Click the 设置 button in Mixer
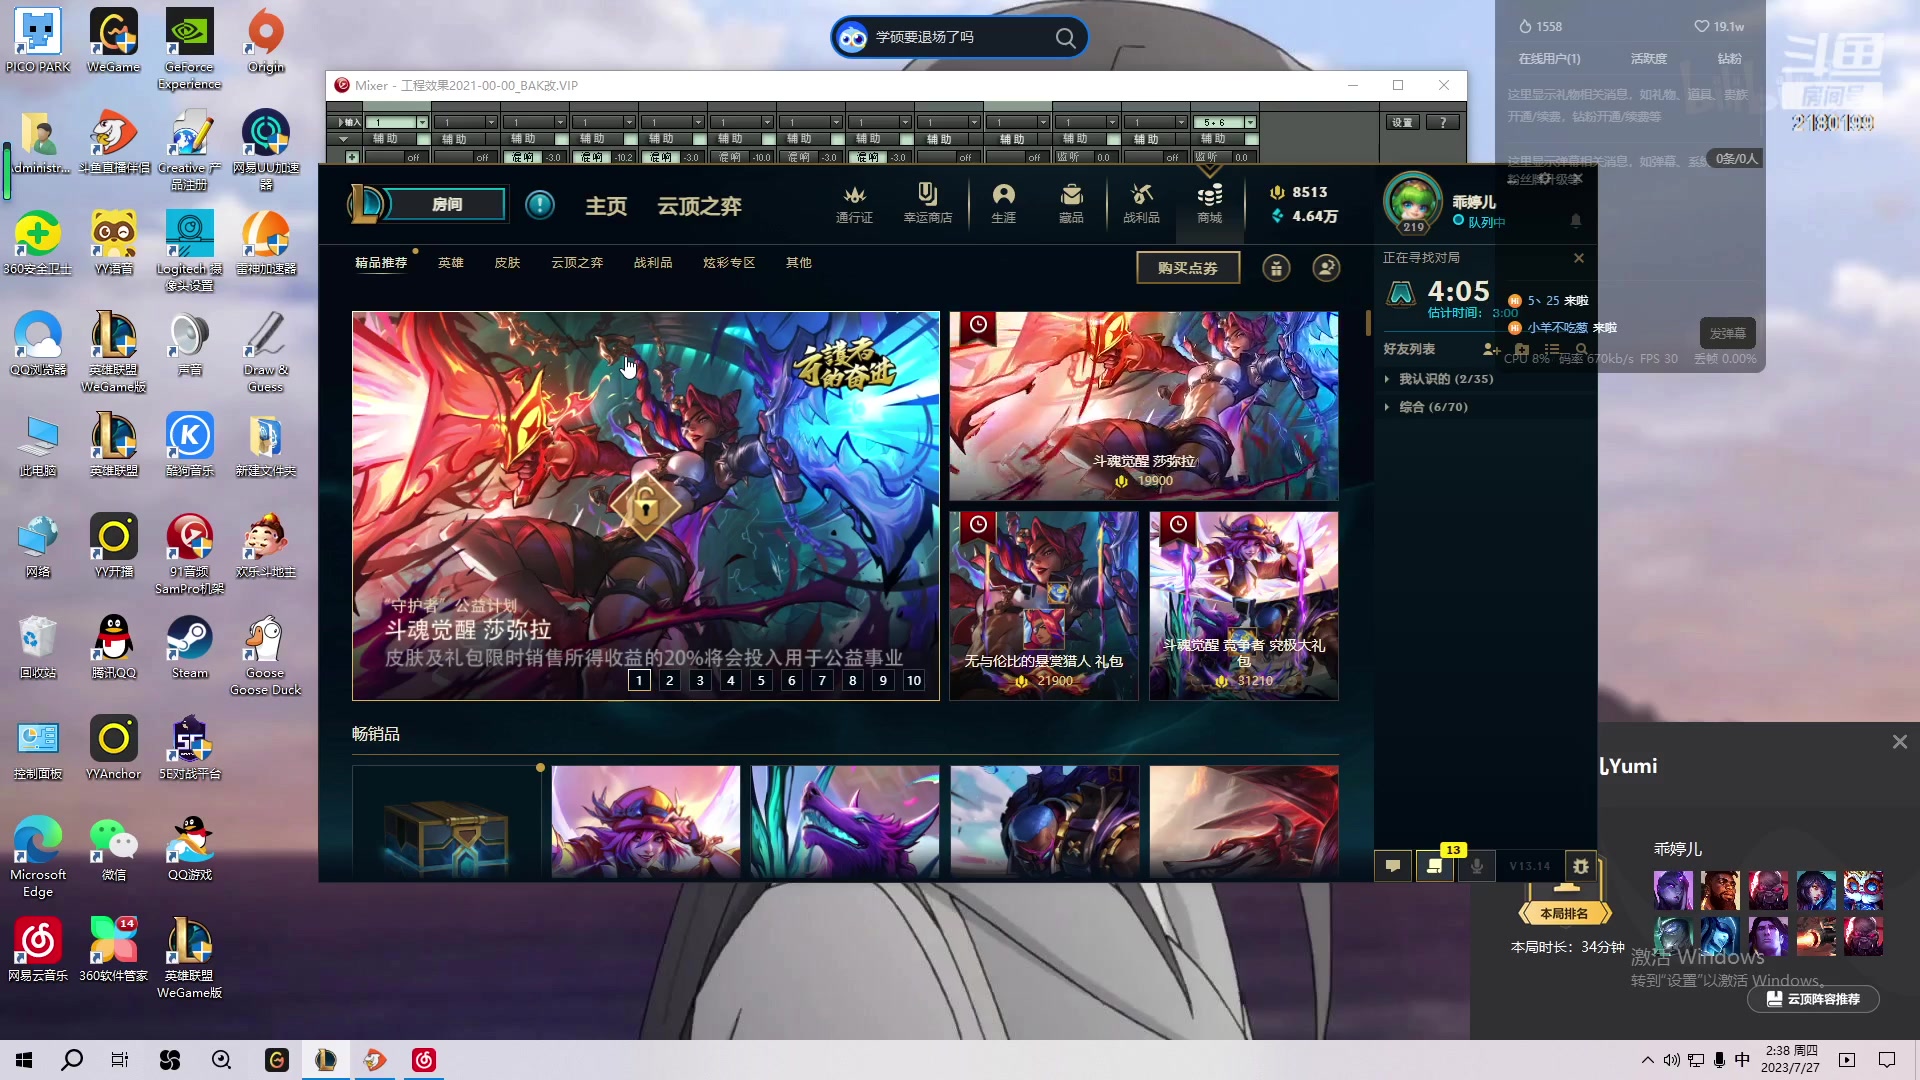Image resolution: width=1920 pixels, height=1080 pixels. [1403, 122]
